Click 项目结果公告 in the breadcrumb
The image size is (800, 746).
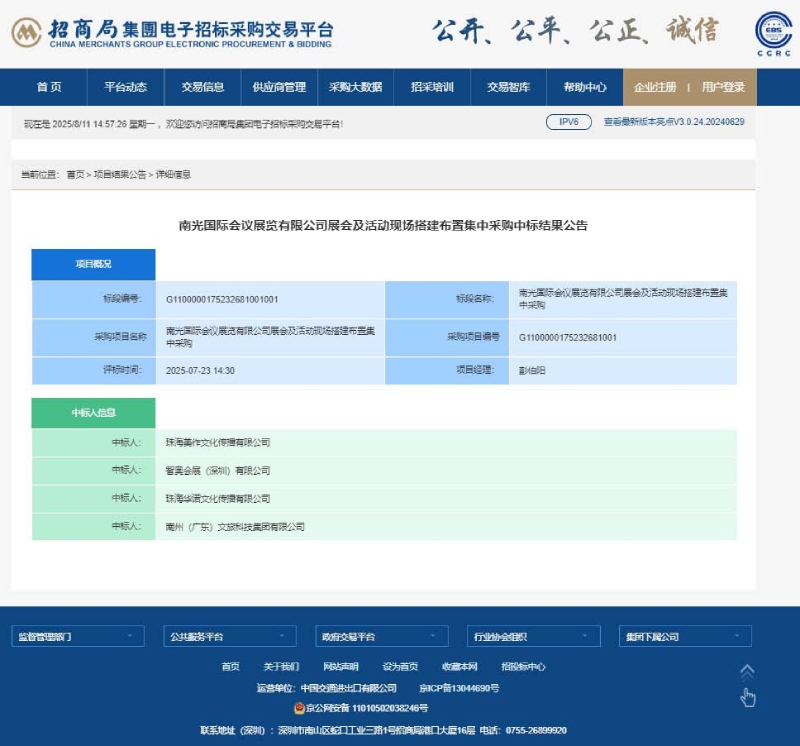click(x=120, y=175)
